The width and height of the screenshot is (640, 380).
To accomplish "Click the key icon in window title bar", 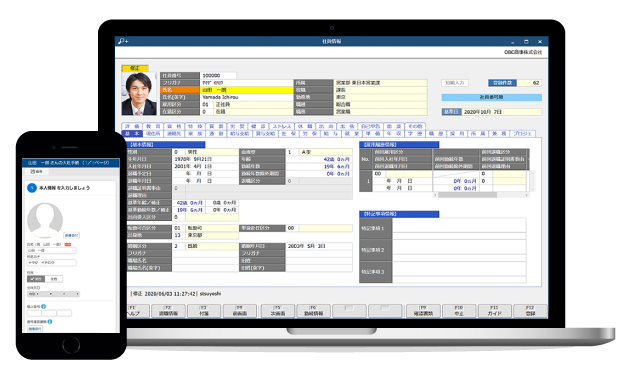I will pyautogui.click(x=123, y=41).
